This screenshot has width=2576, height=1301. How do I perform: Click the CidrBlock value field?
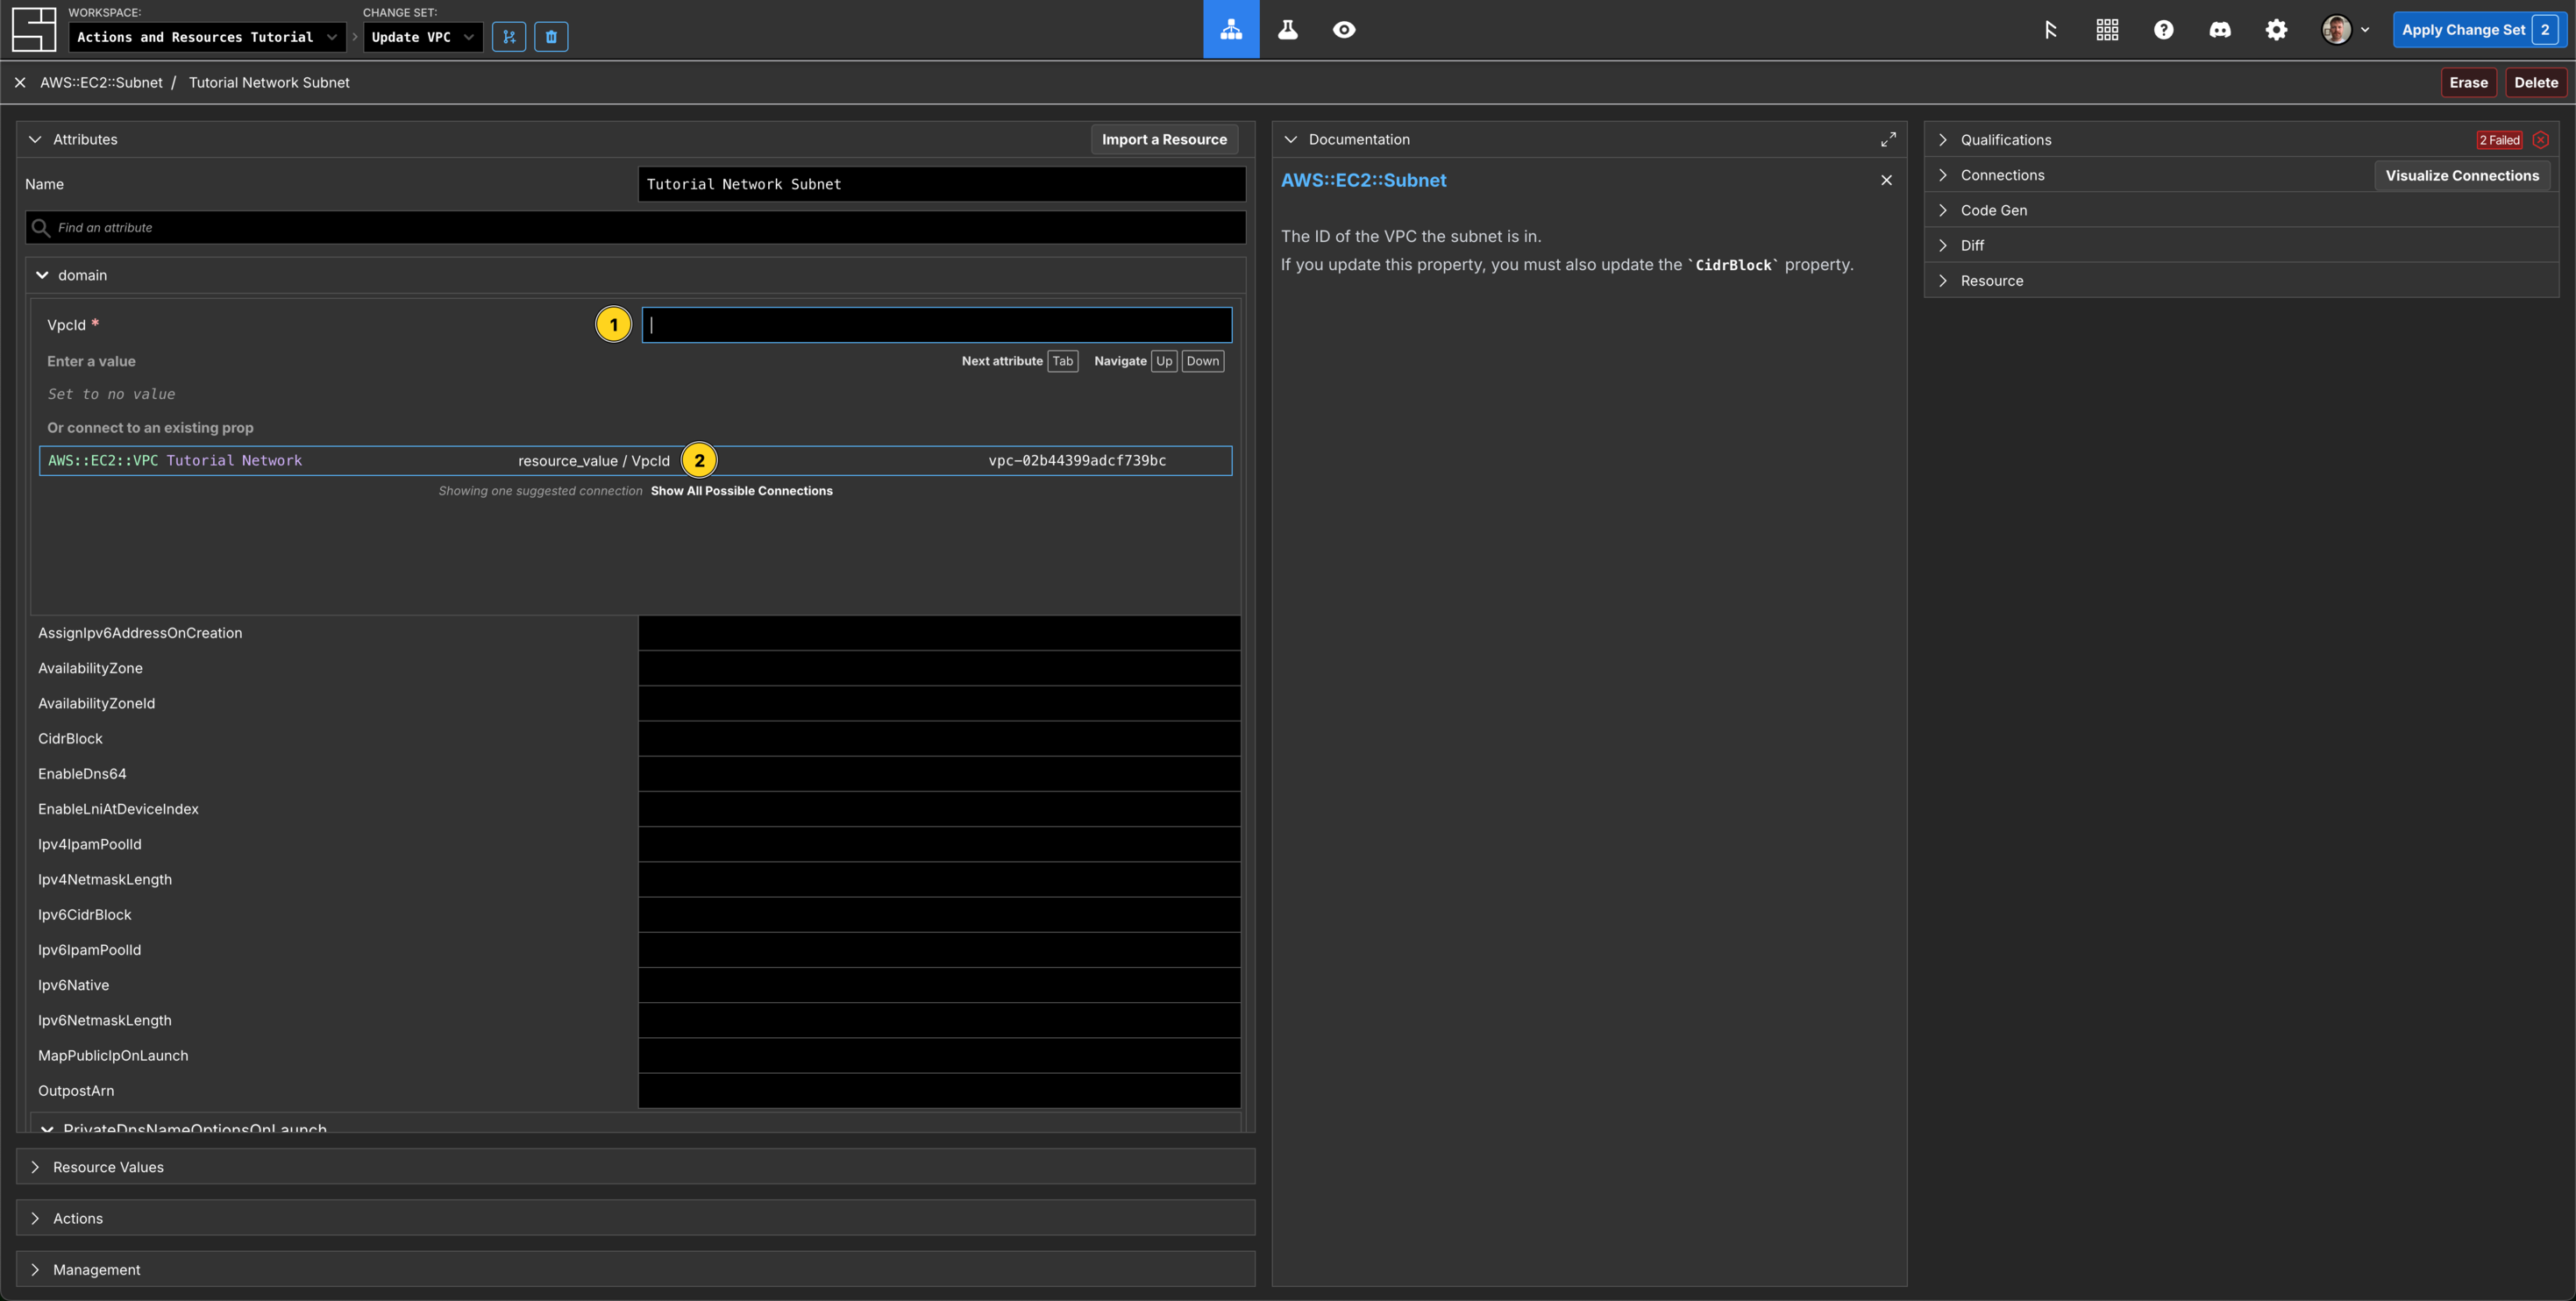point(939,738)
